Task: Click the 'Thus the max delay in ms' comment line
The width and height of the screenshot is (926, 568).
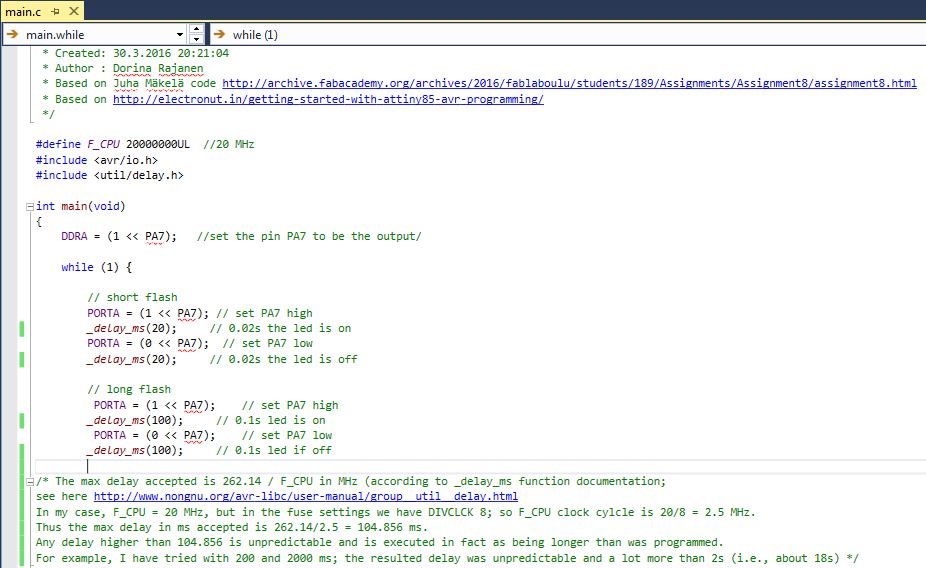Action: click(232, 527)
